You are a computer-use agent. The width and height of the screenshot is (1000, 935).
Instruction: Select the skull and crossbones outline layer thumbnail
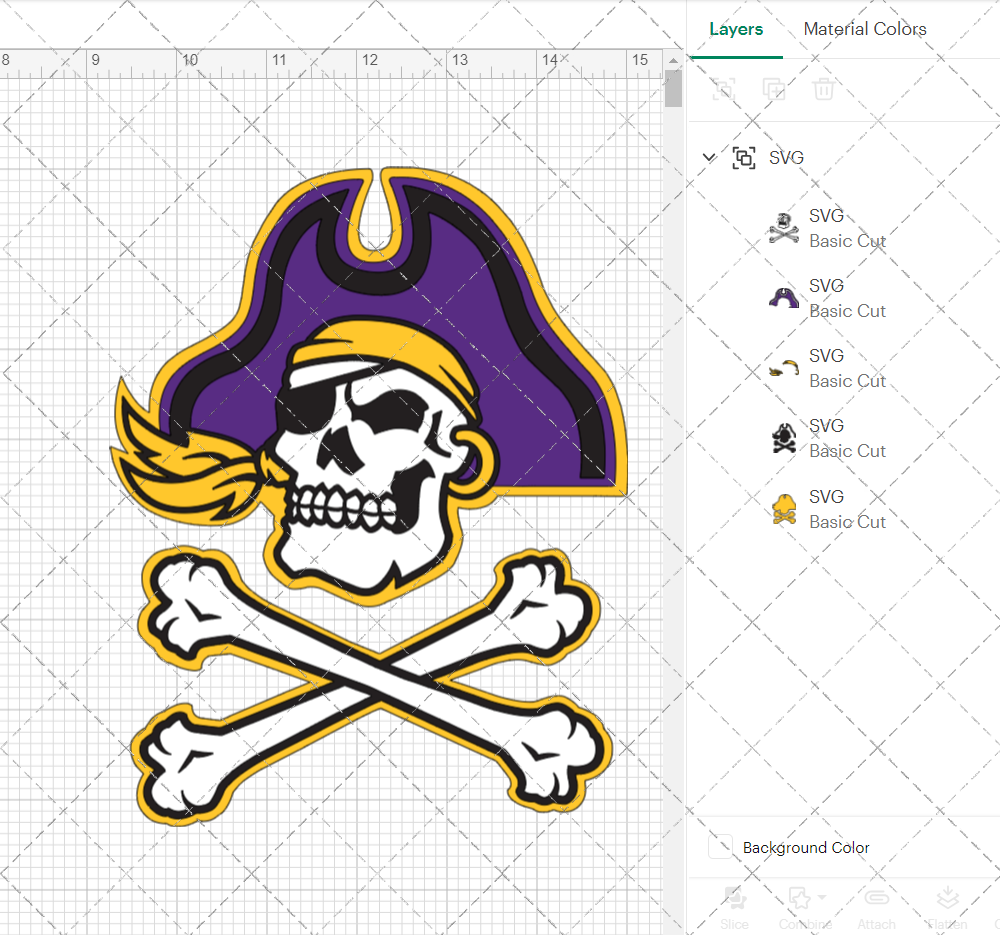(784, 228)
